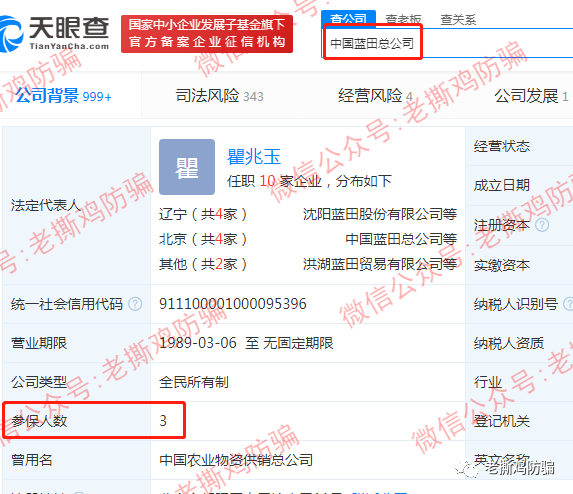Click the 营业期限 label
Viewport: 573px width, 494px height.
(x=39, y=343)
